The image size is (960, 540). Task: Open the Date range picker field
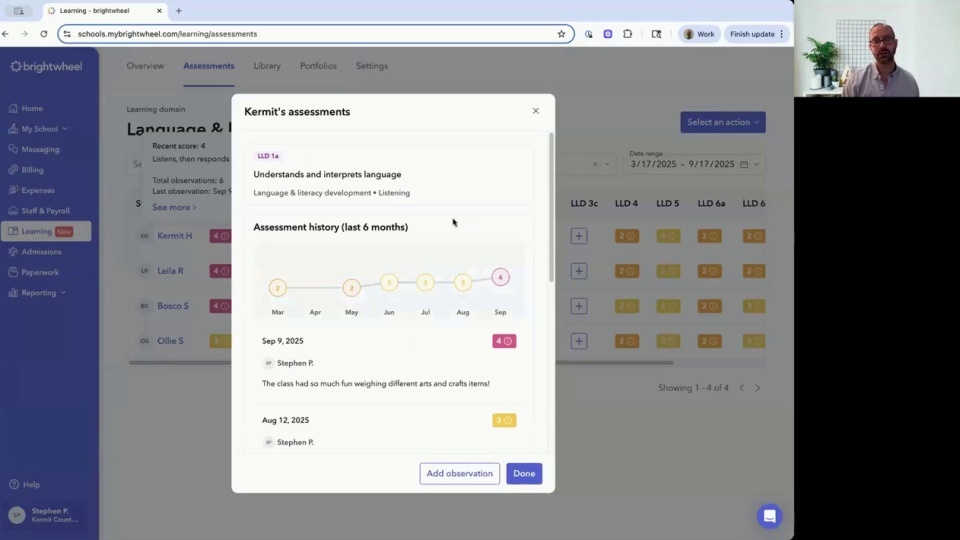(x=694, y=164)
